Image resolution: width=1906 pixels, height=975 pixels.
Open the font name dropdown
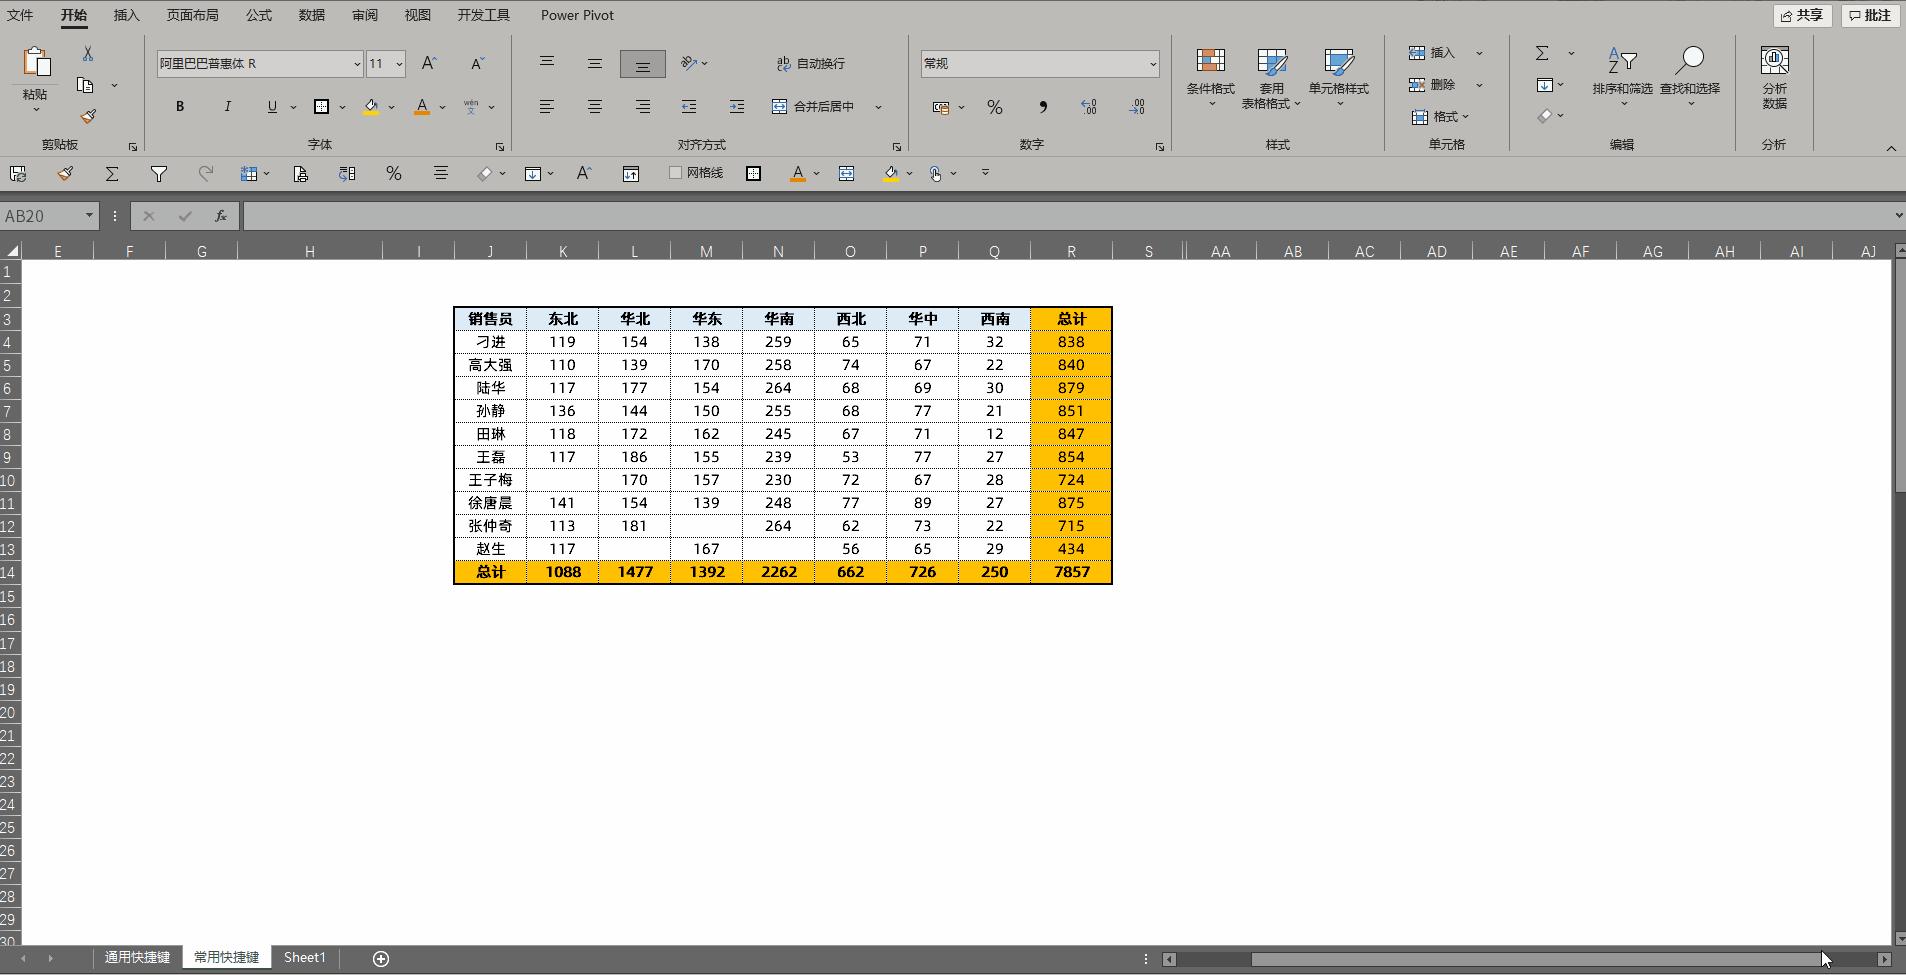[x=357, y=63]
